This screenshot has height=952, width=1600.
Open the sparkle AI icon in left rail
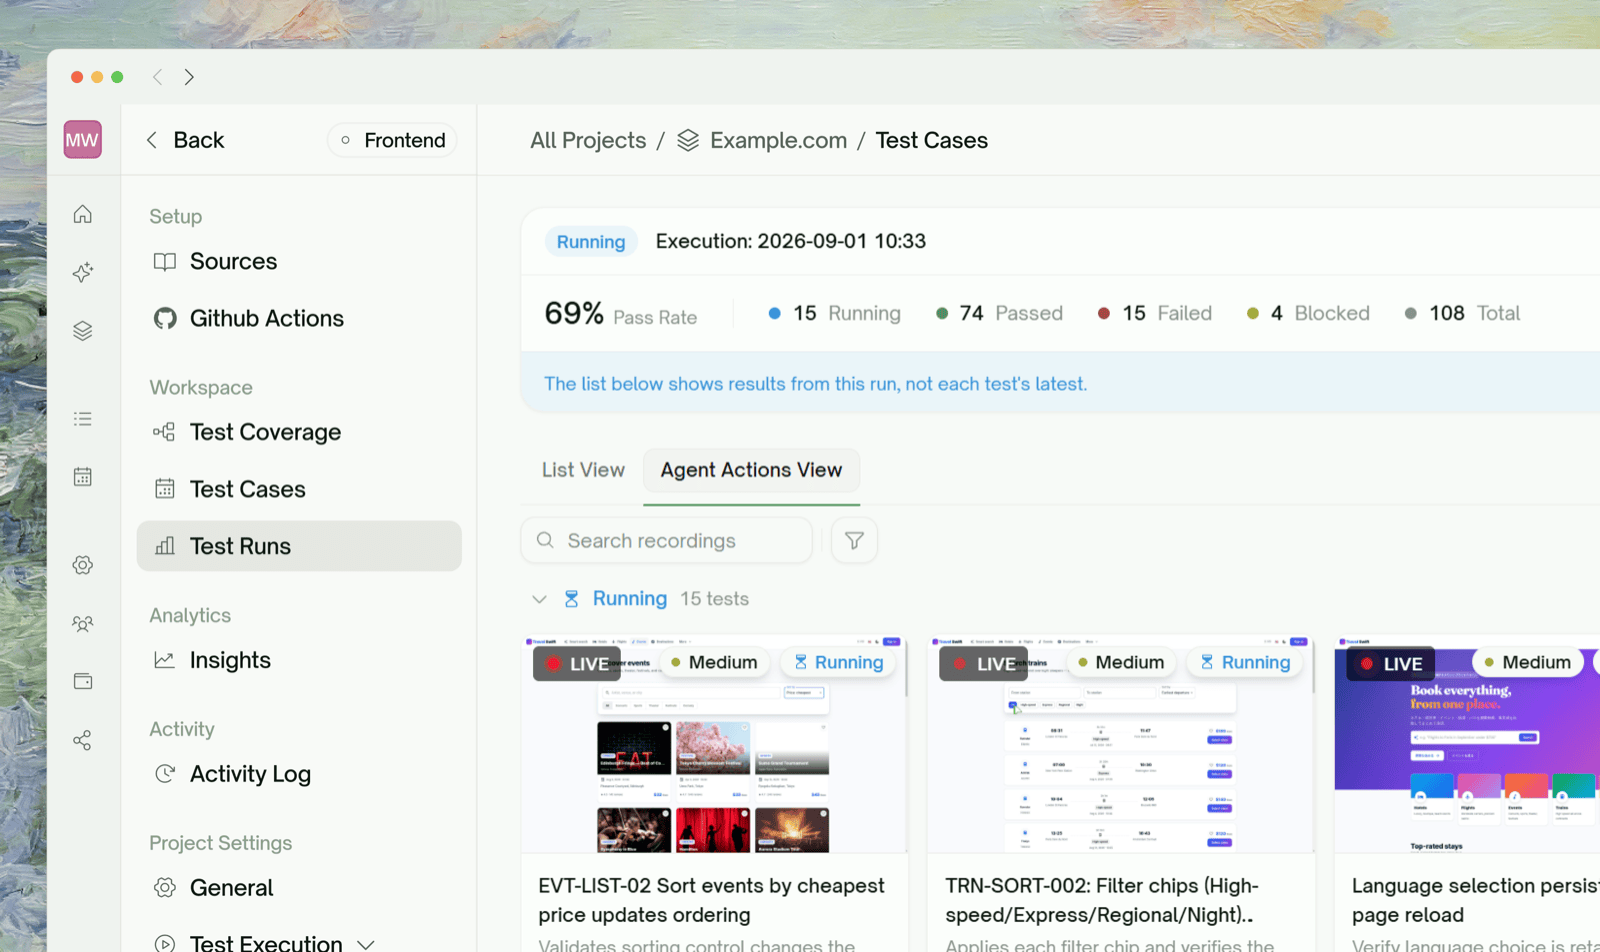[83, 272]
